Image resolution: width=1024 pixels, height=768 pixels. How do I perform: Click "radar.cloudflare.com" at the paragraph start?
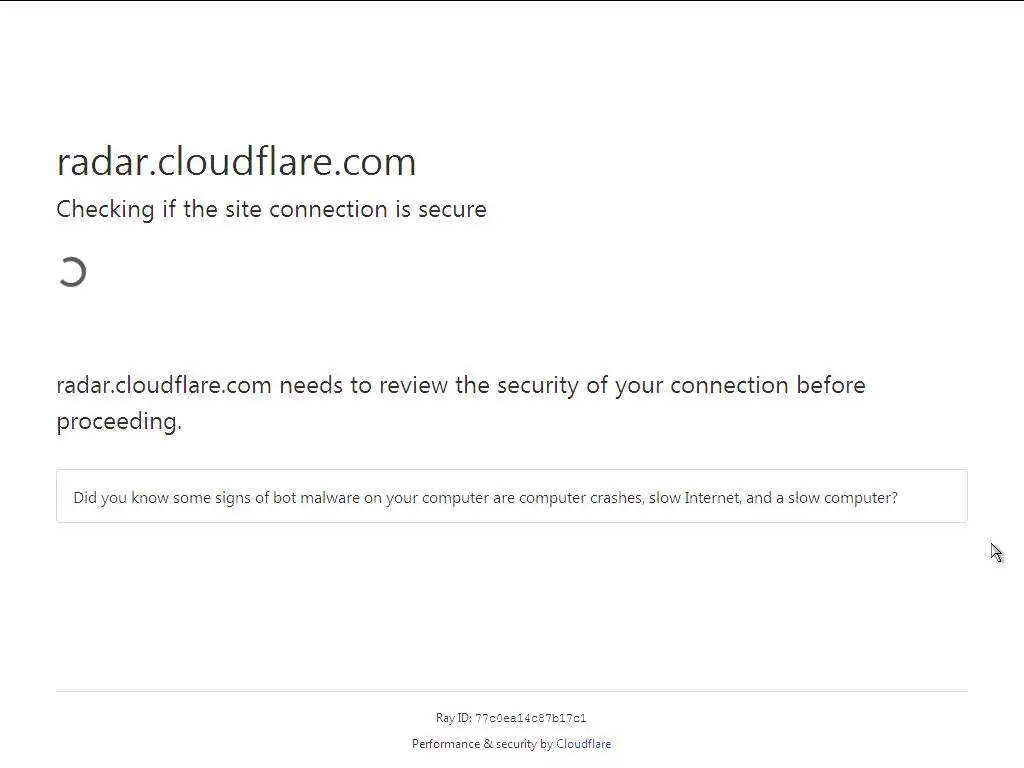point(164,385)
